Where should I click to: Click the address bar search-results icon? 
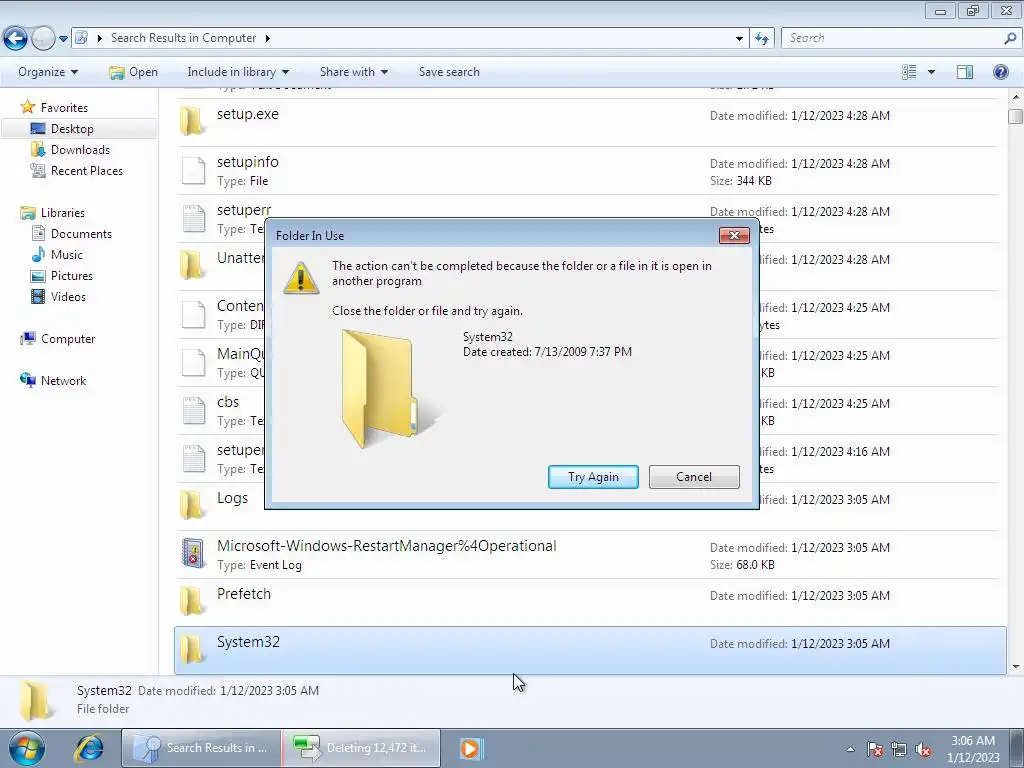click(x=82, y=38)
